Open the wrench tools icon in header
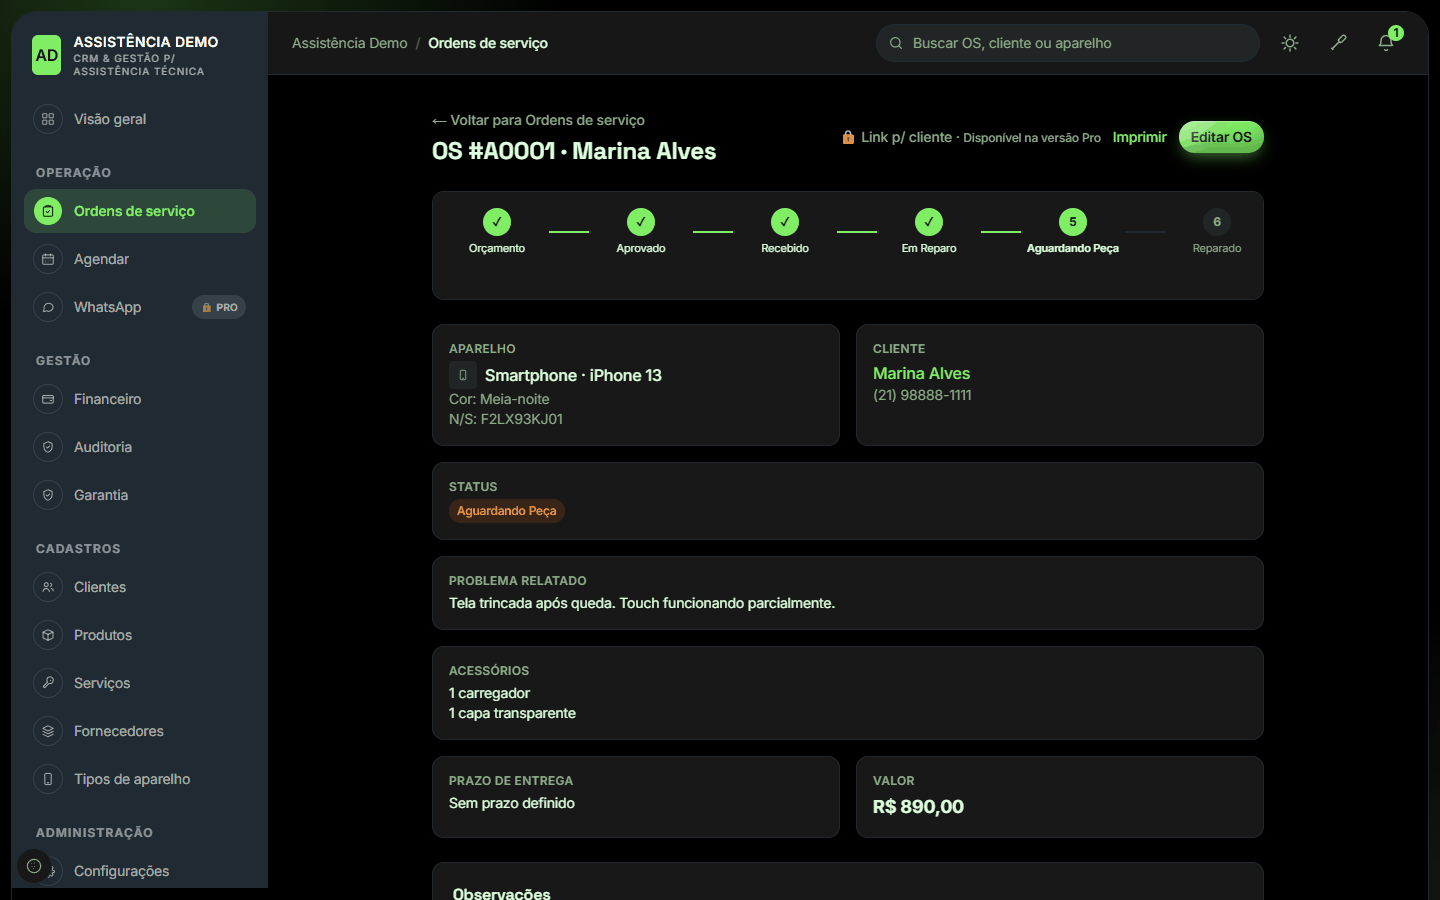 (x=1338, y=43)
